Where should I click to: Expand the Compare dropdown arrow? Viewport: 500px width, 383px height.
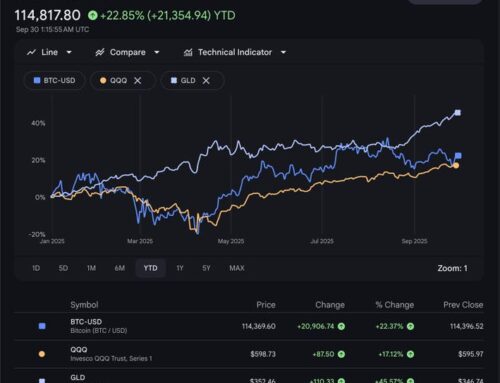(157, 52)
